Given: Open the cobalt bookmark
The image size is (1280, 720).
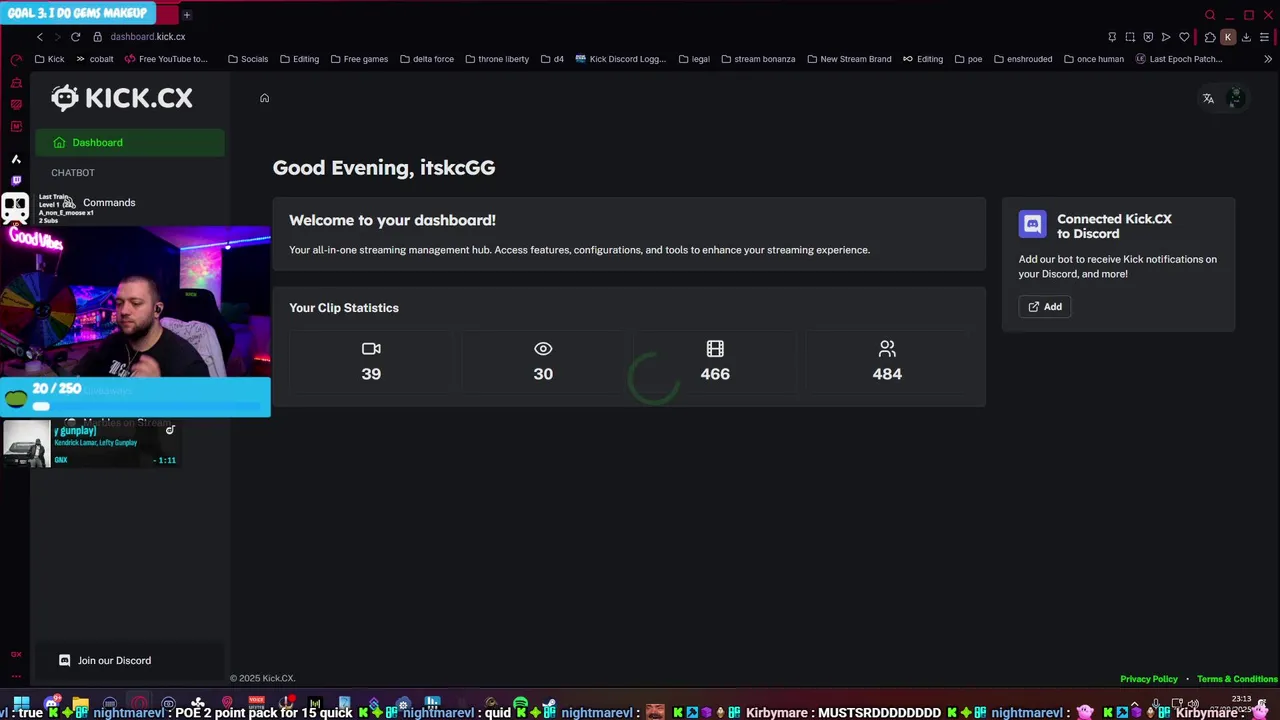Looking at the screenshot, I should (x=95, y=59).
